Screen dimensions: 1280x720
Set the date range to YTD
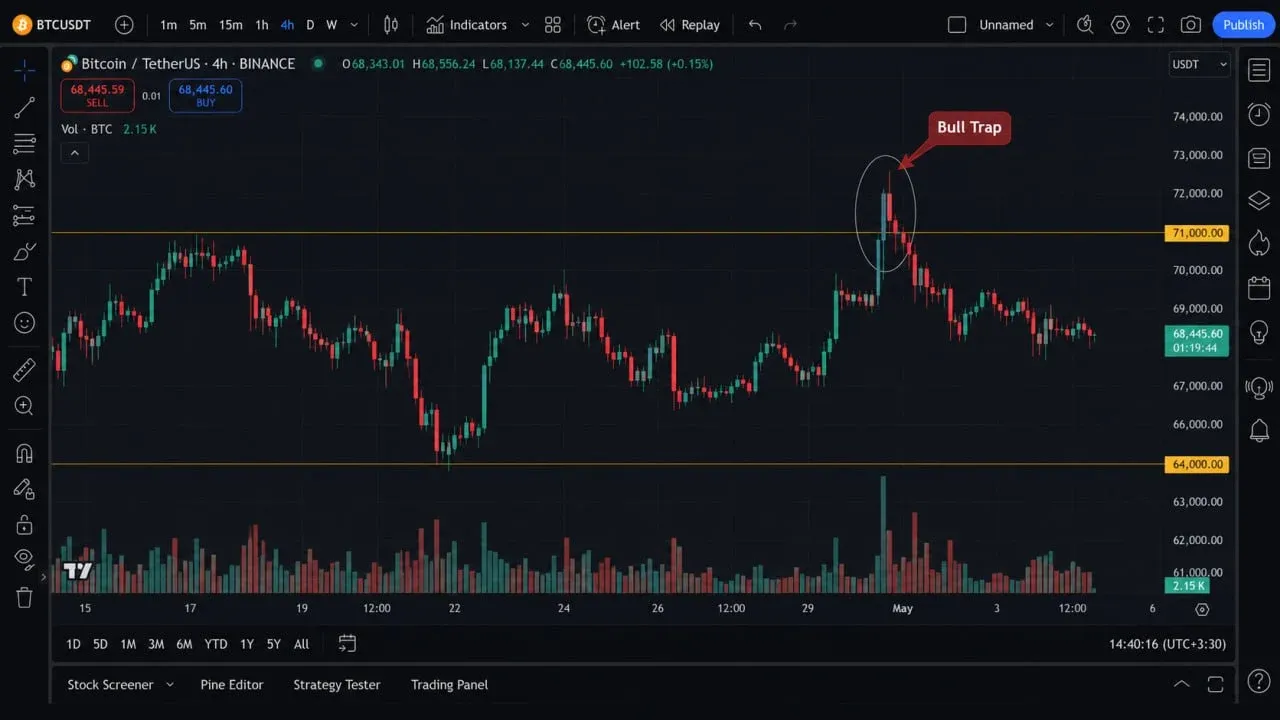pyautogui.click(x=215, y=644)
